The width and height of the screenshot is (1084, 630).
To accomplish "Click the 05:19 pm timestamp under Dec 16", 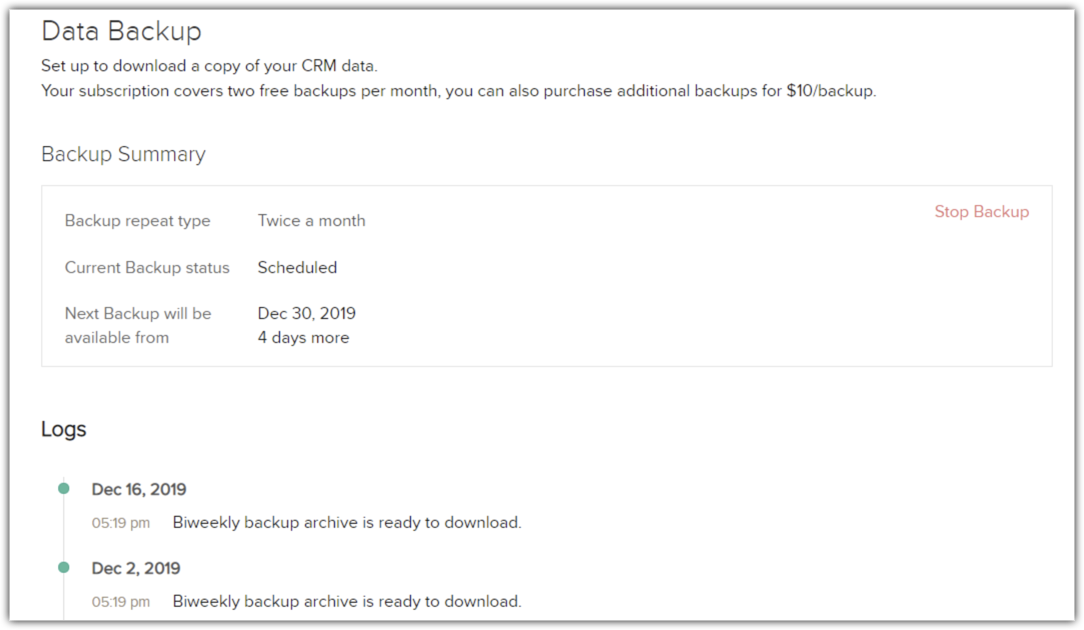I will (x=120, y=523).
